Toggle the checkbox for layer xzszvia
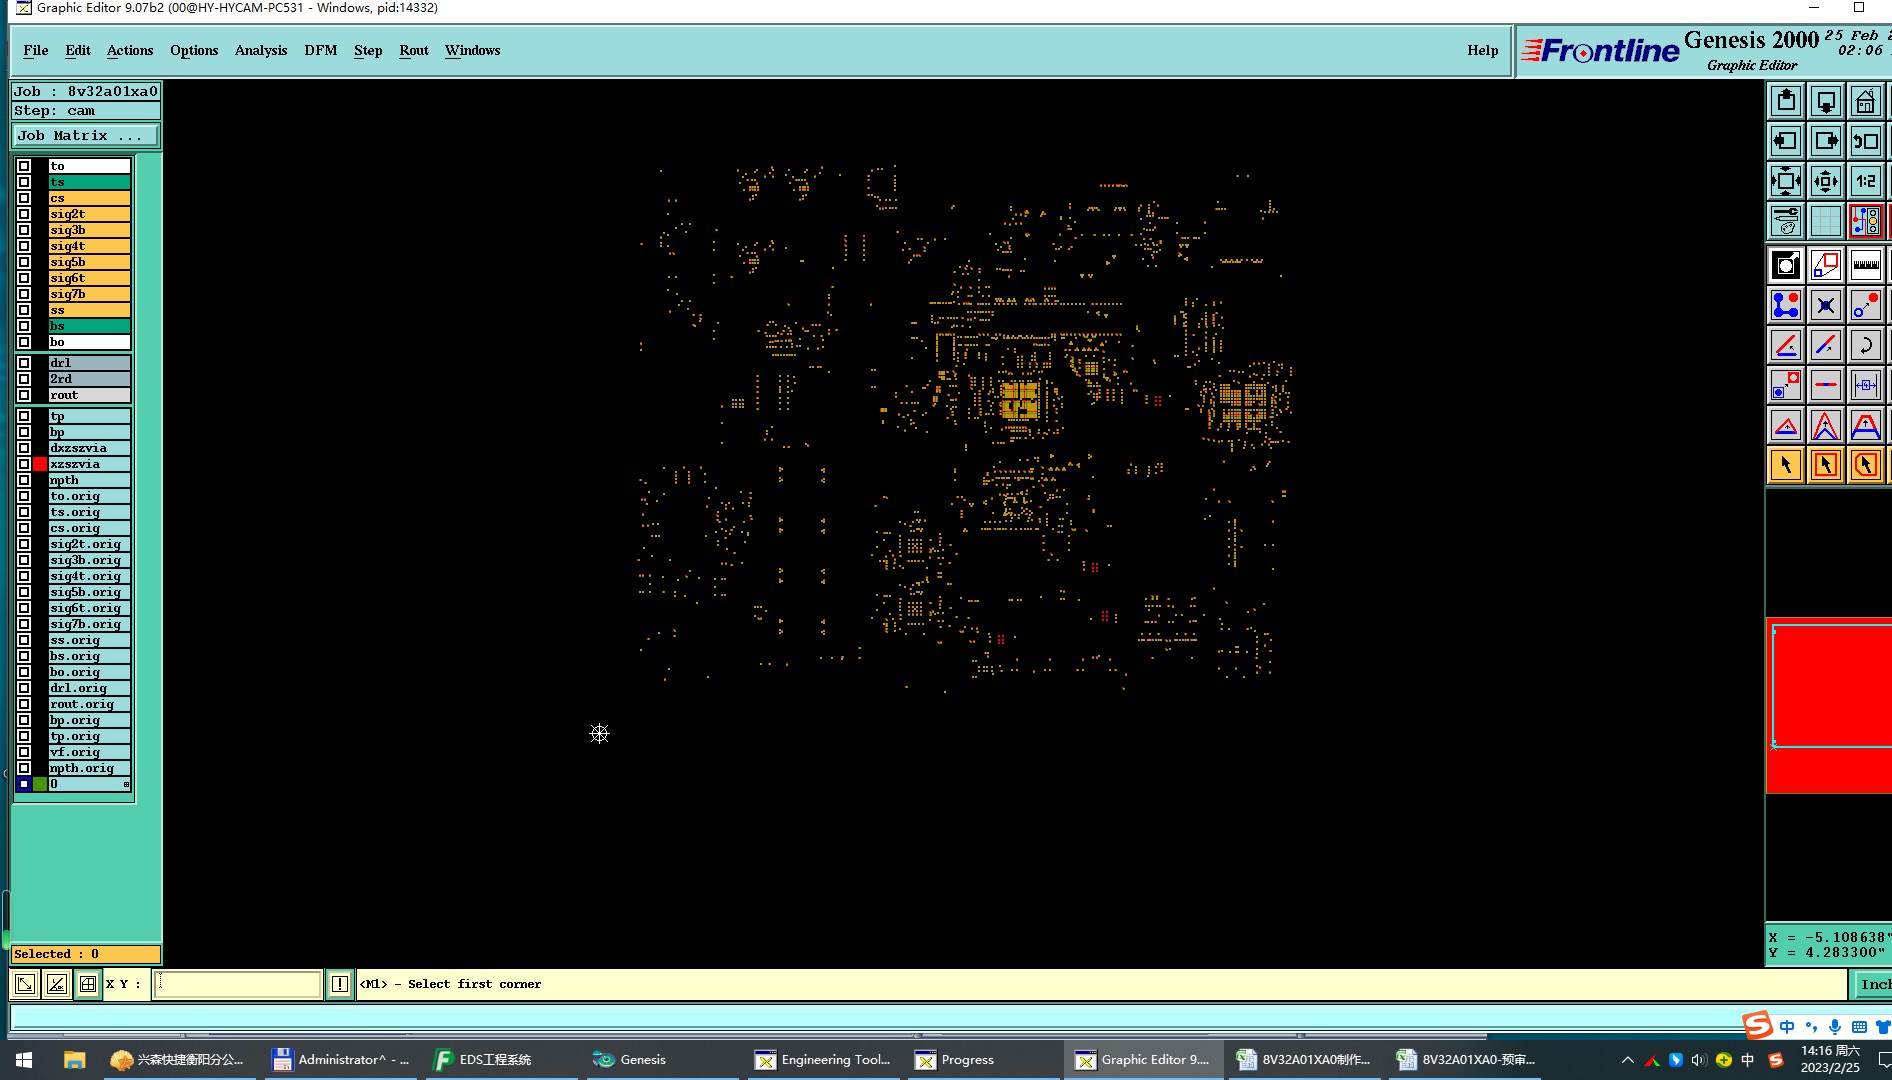1892x1080 pixels. tap(24, 464)
